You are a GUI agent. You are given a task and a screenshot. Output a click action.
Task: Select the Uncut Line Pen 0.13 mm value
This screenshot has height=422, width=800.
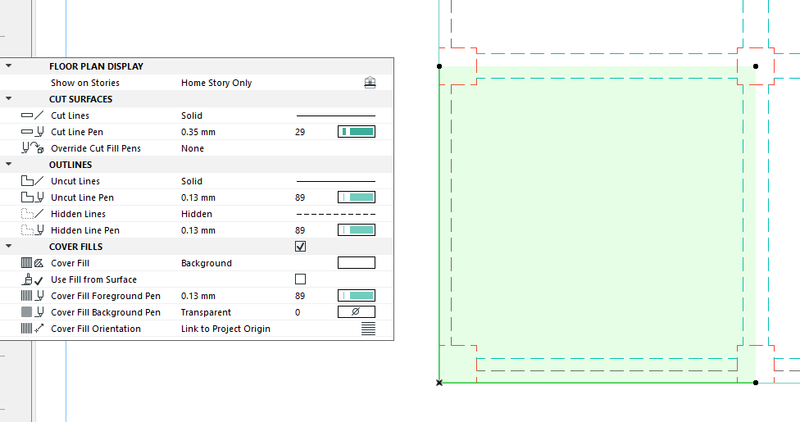198,197
